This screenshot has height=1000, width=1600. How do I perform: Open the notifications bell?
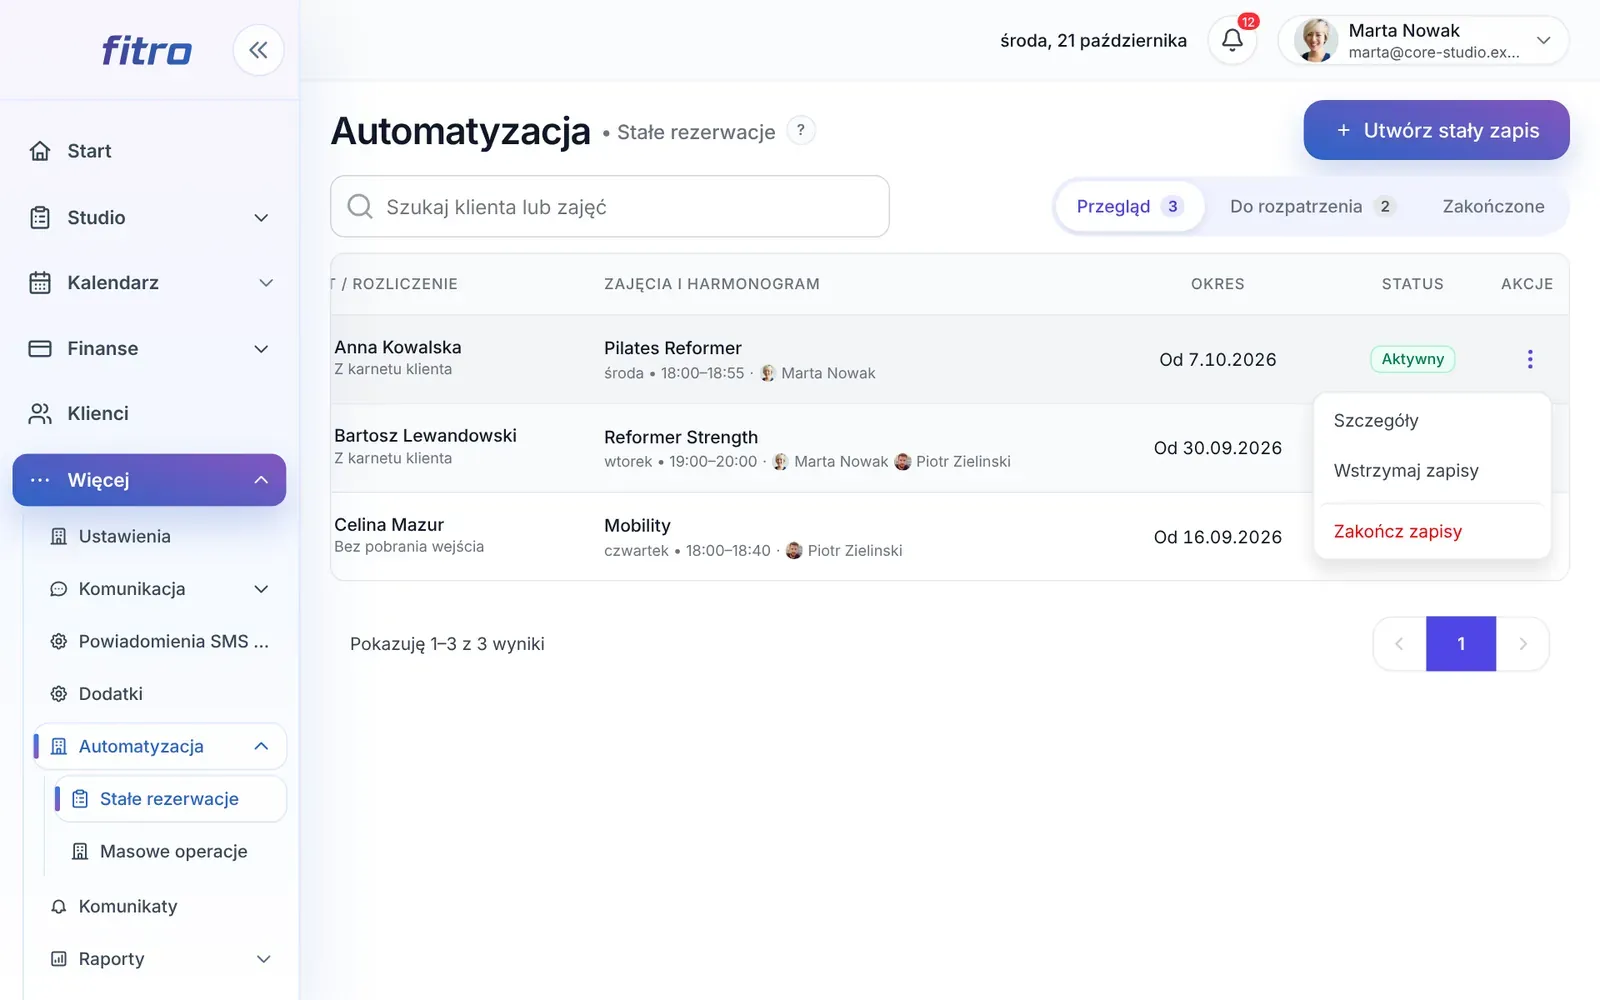[1232, 41]
